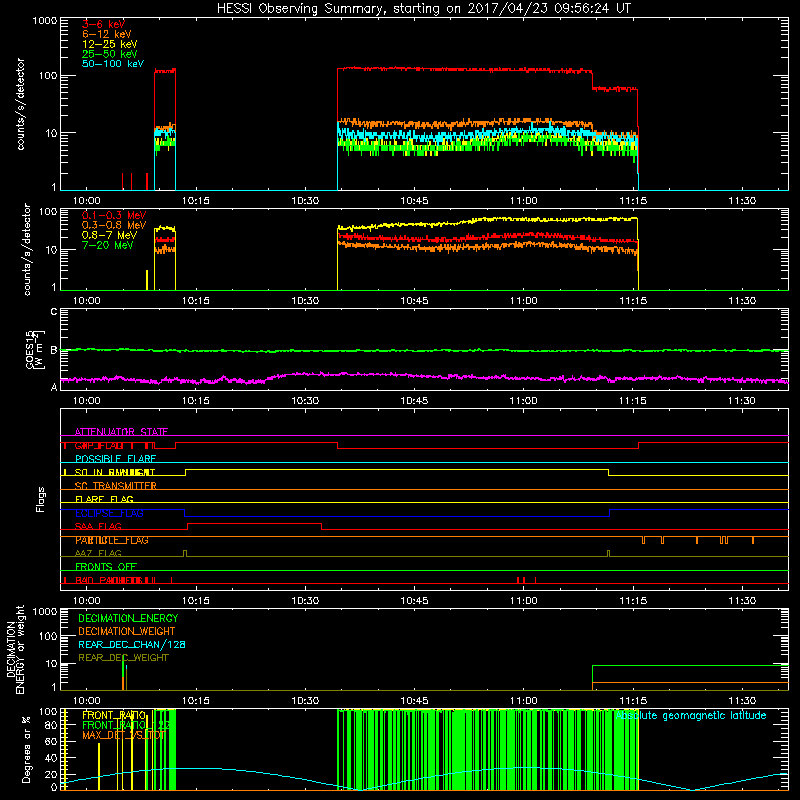
Task: Select the red 3-6 keV legend label
Action: click(103, 24)
